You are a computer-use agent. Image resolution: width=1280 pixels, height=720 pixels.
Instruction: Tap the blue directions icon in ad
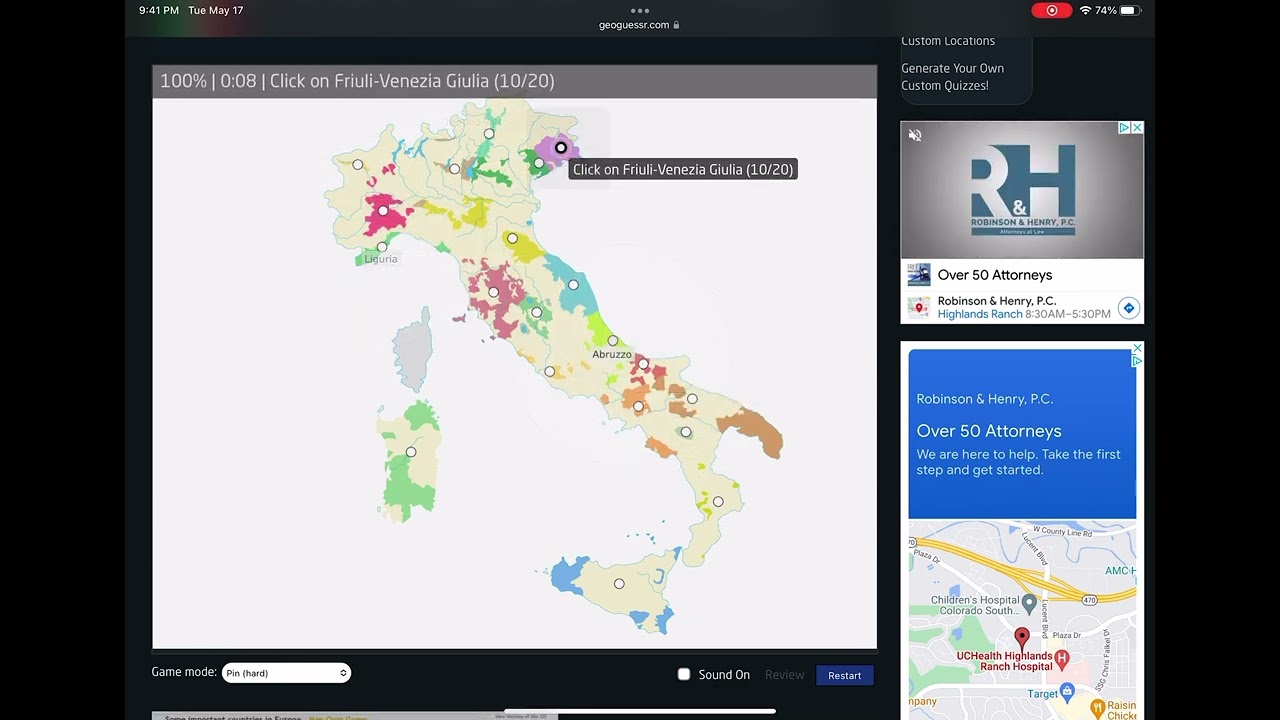click(x=1128, y=308)
